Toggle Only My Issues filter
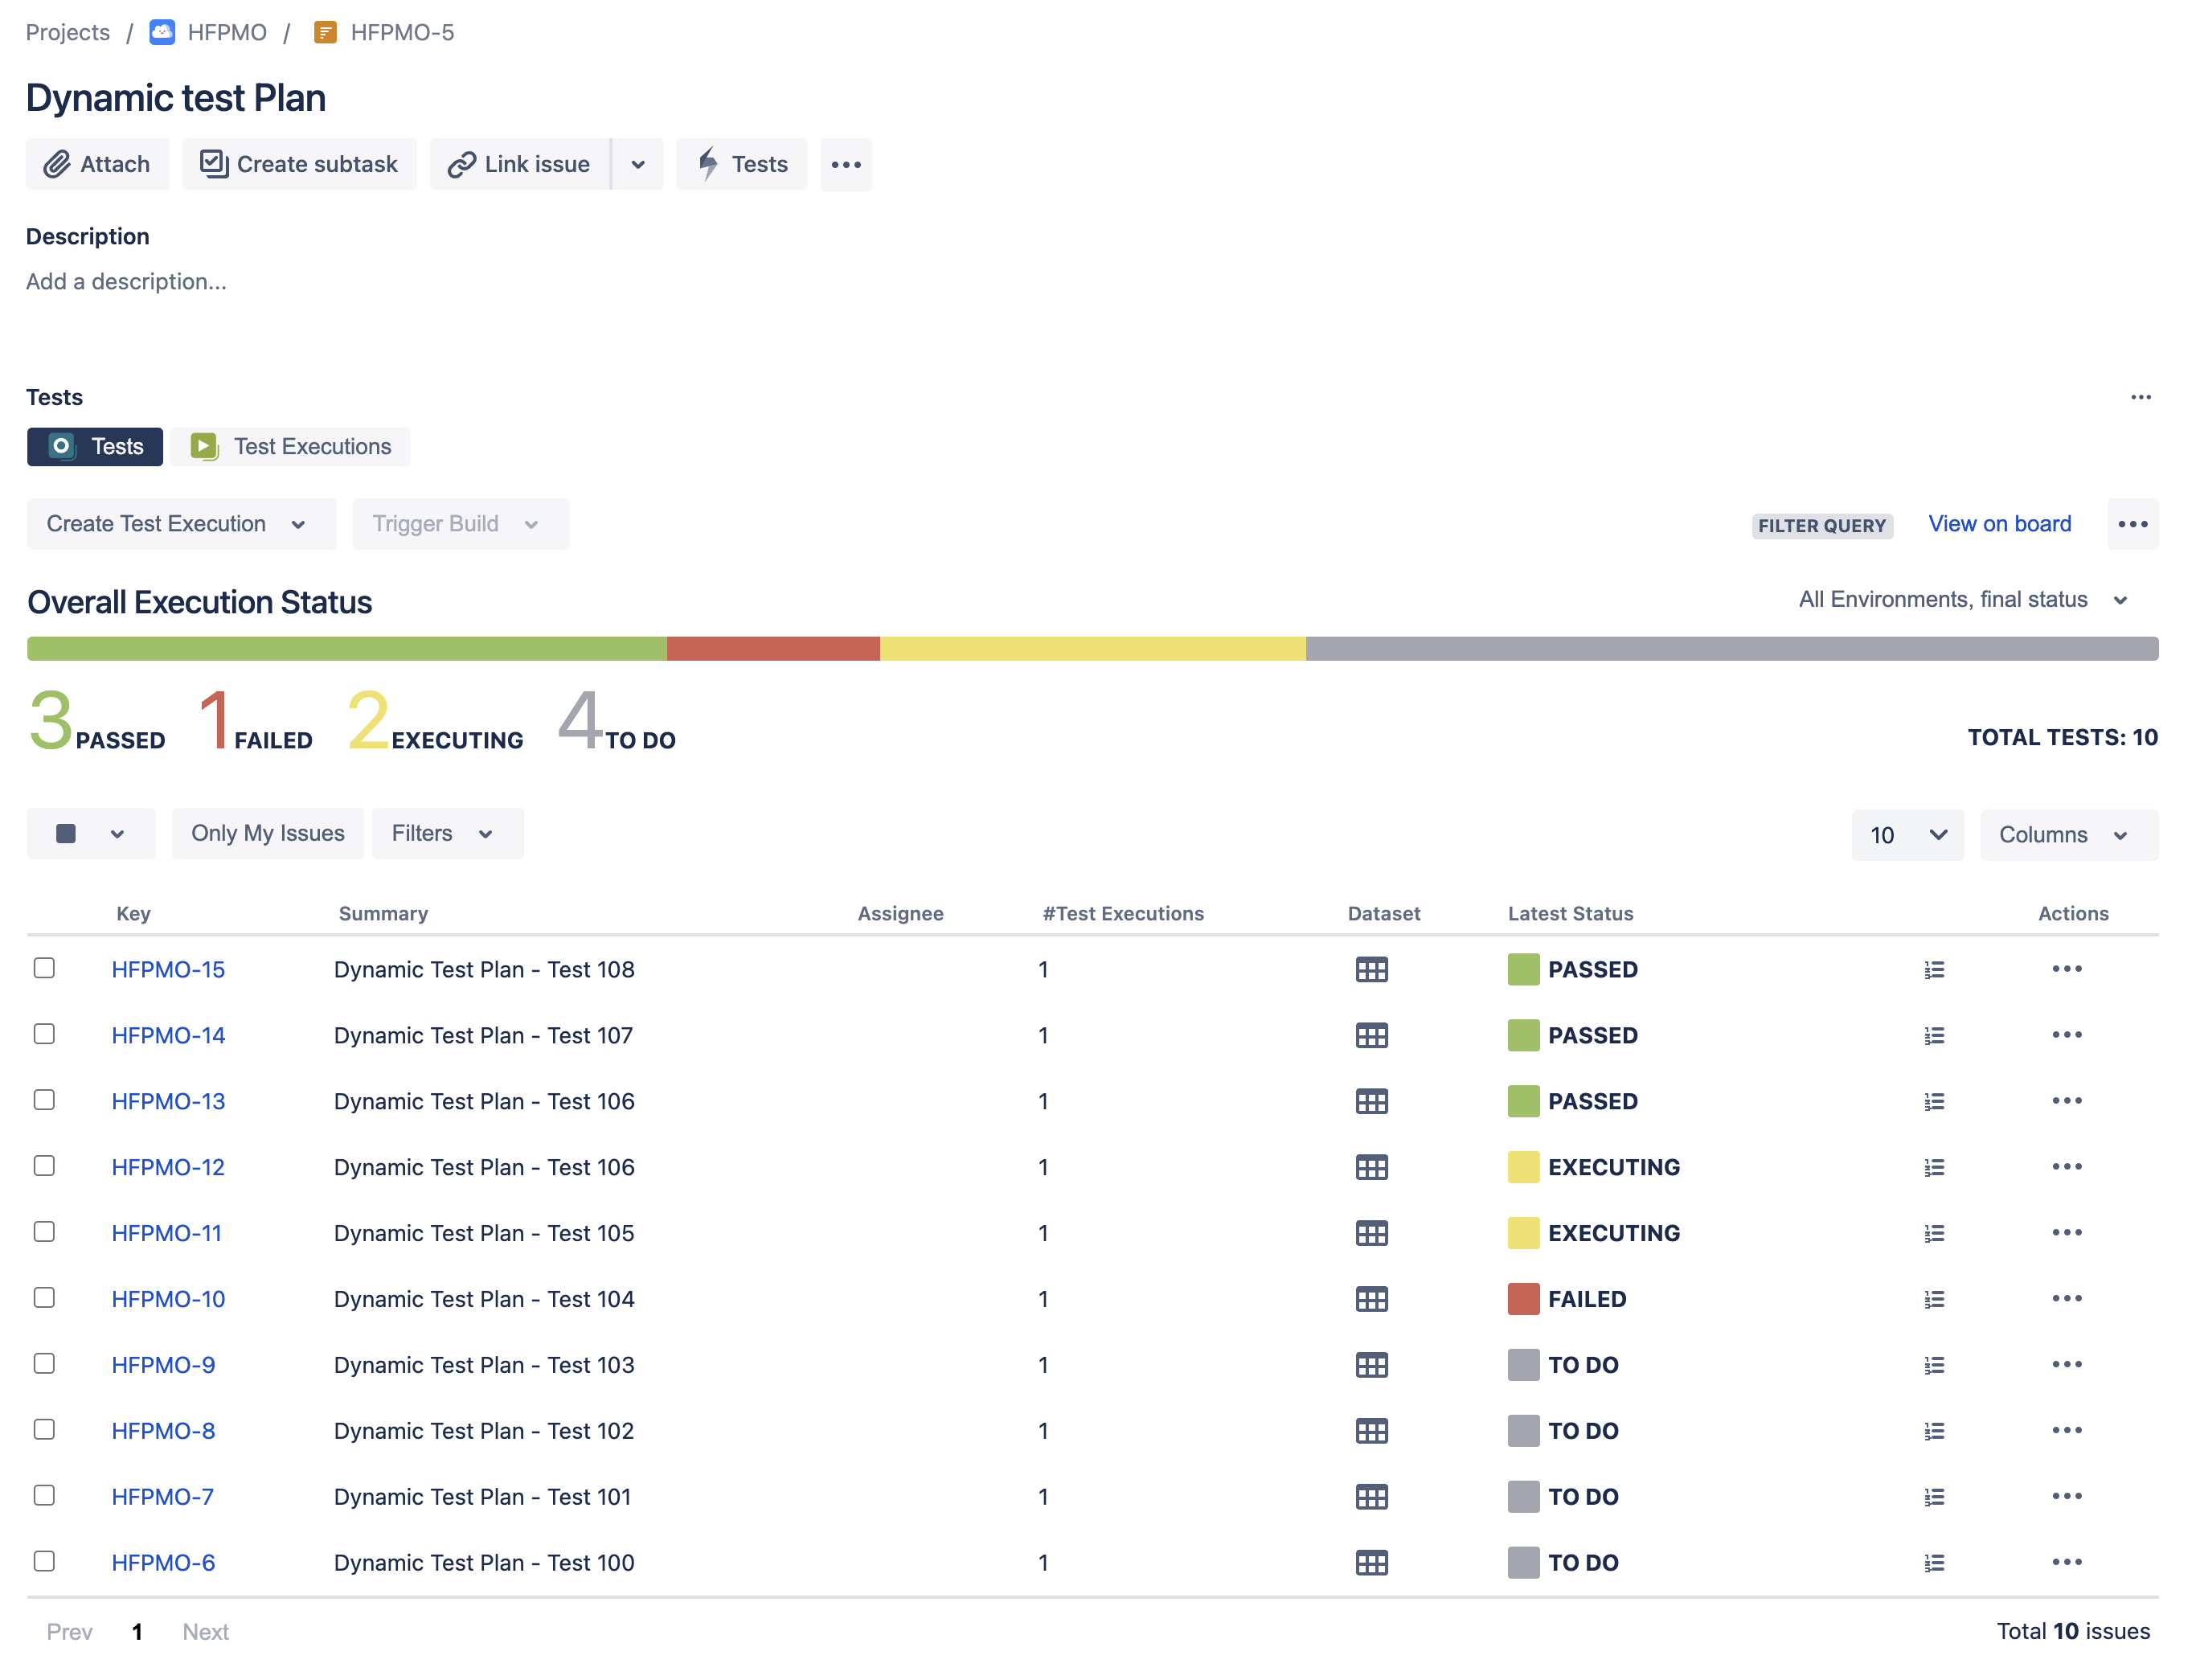The width and height of the screenshot is (2196, 1680). click(267, 834)
